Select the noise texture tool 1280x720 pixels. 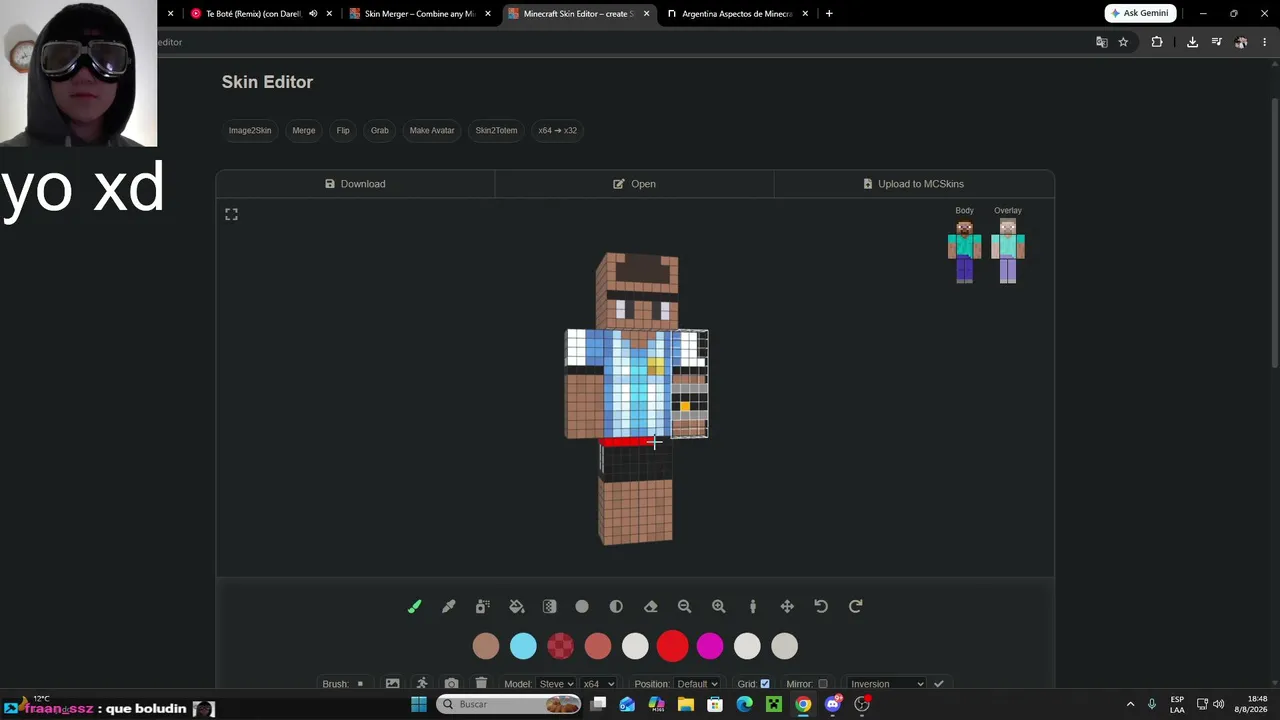pyautogui.click(x=549, y=606)
